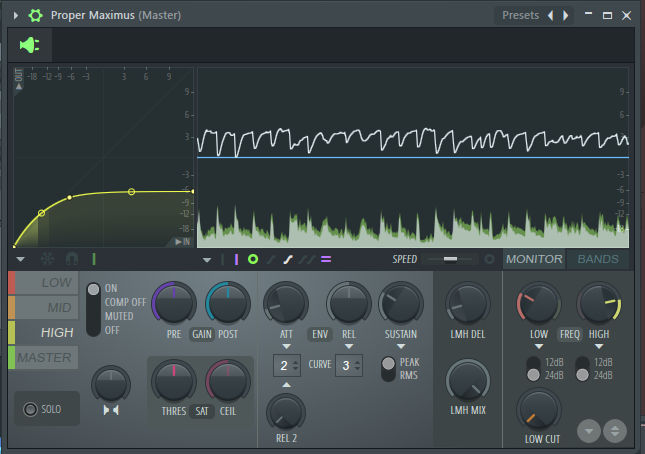The image size is (645, 454).
Task: Select next preset arrow
Action: (x=566, y=16)
